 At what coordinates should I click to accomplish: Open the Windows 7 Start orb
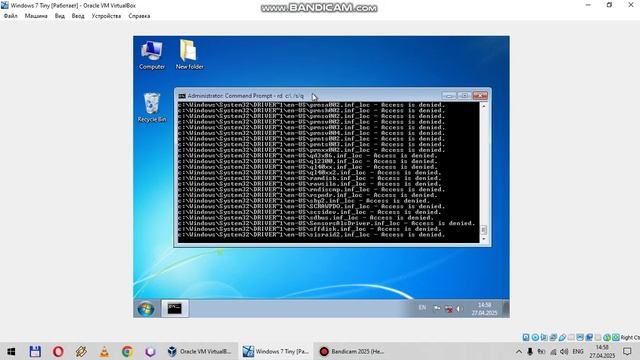pos(146,309)
